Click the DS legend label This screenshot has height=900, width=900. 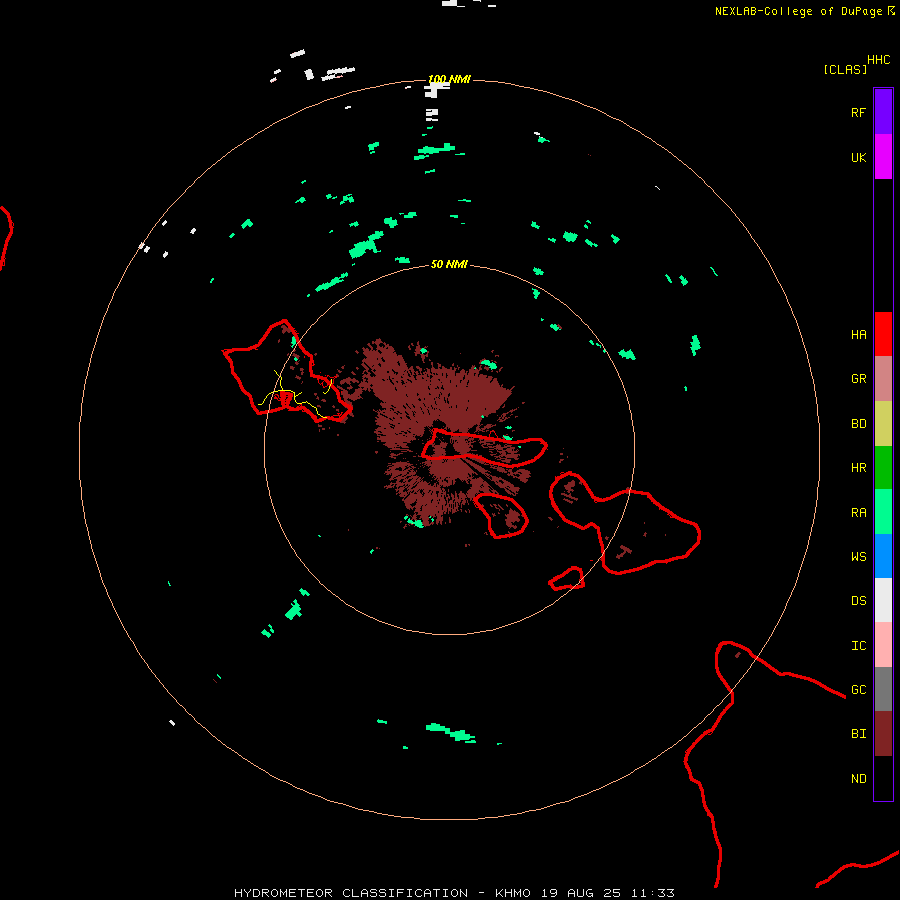pyautogui.click(x=859, y=601)
